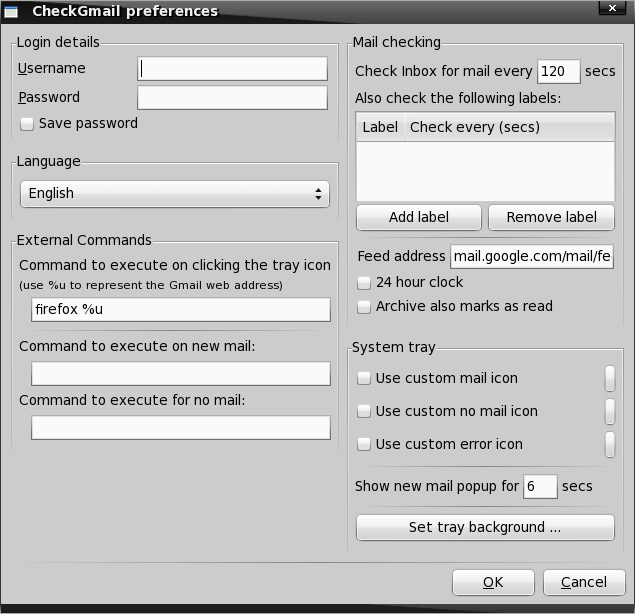Close the CheckGmail preferences window
The height and width of the screenshot is (614, 635).
pos(613,11)
